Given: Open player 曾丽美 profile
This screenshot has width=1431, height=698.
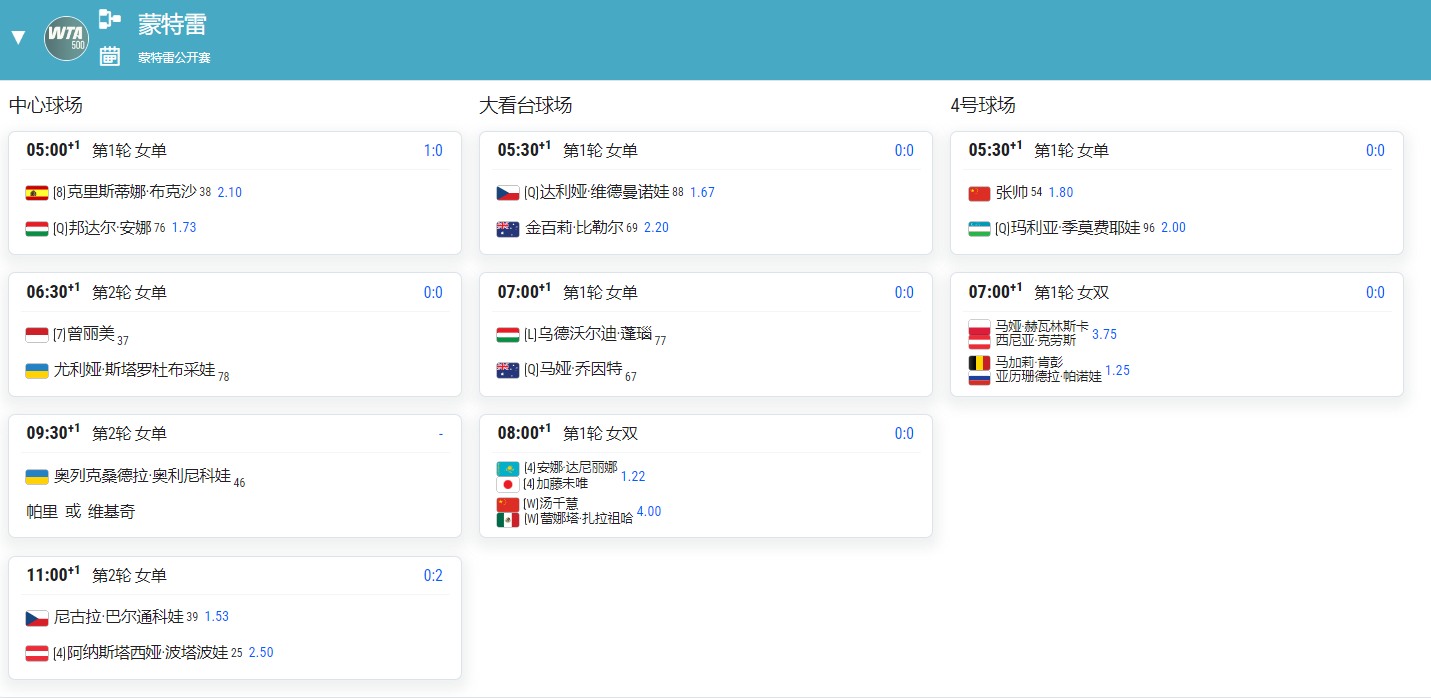Looking at the screenshot, I should point(91,333).
